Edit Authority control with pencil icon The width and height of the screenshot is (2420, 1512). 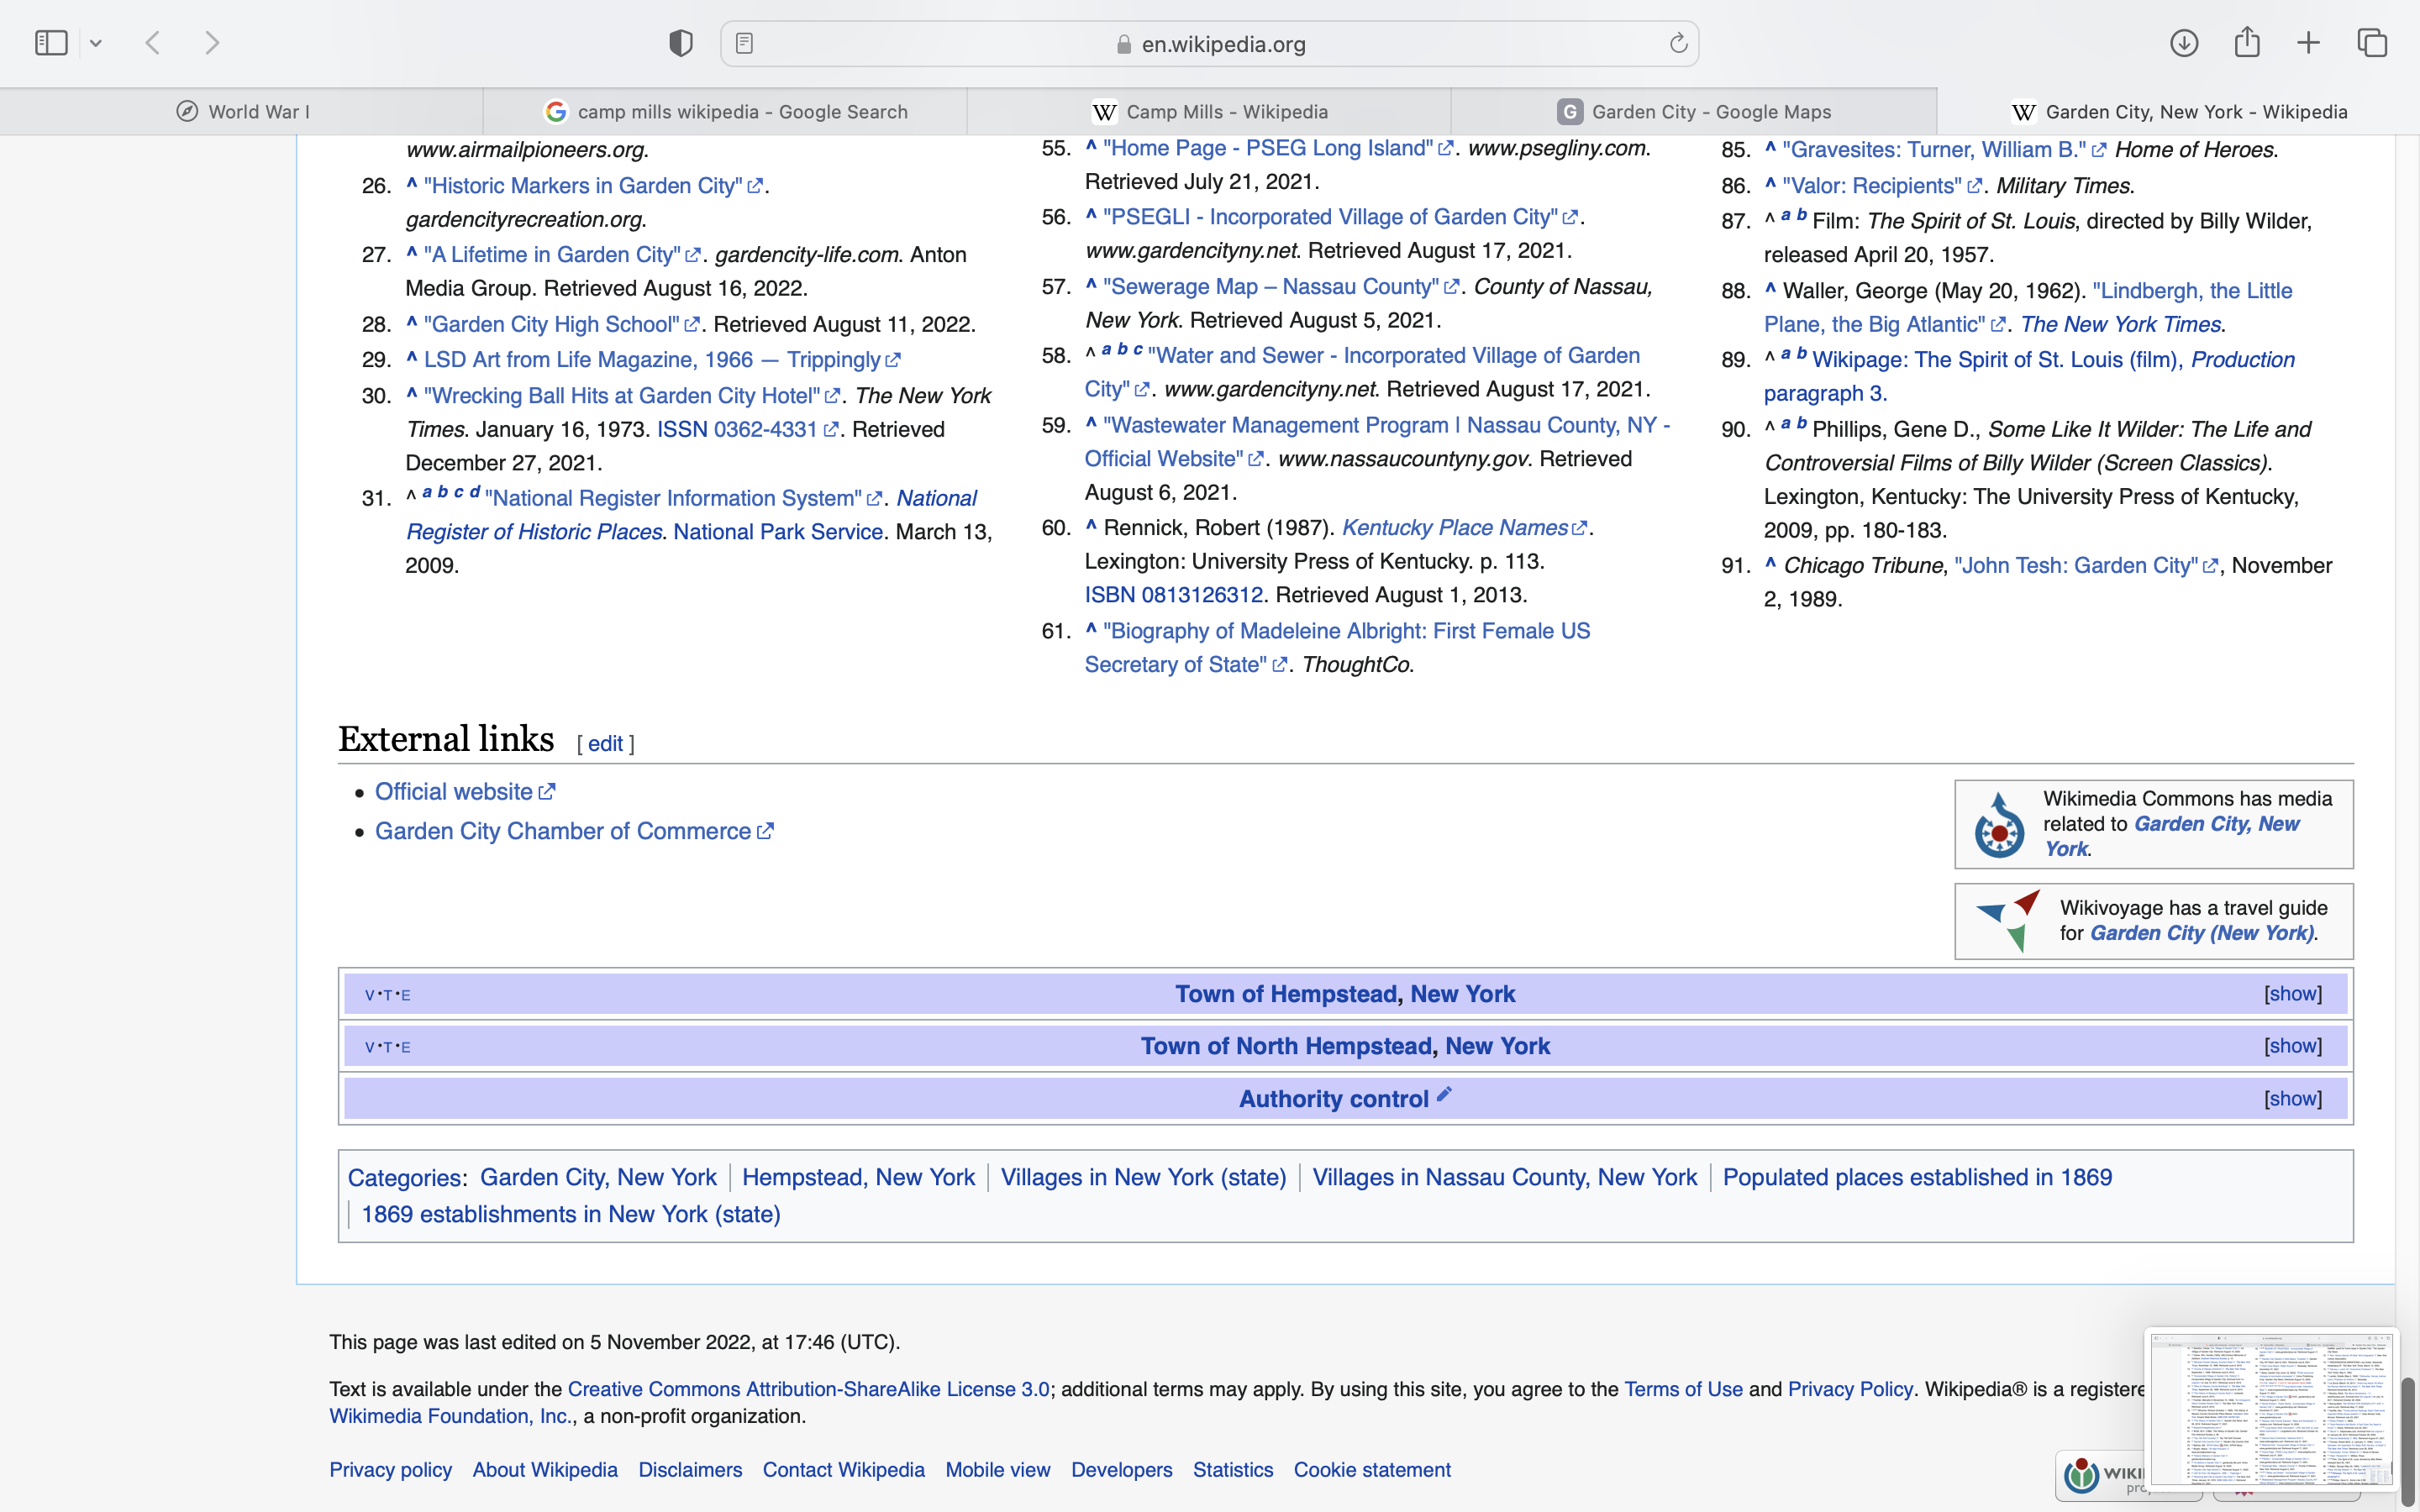1444,1094
